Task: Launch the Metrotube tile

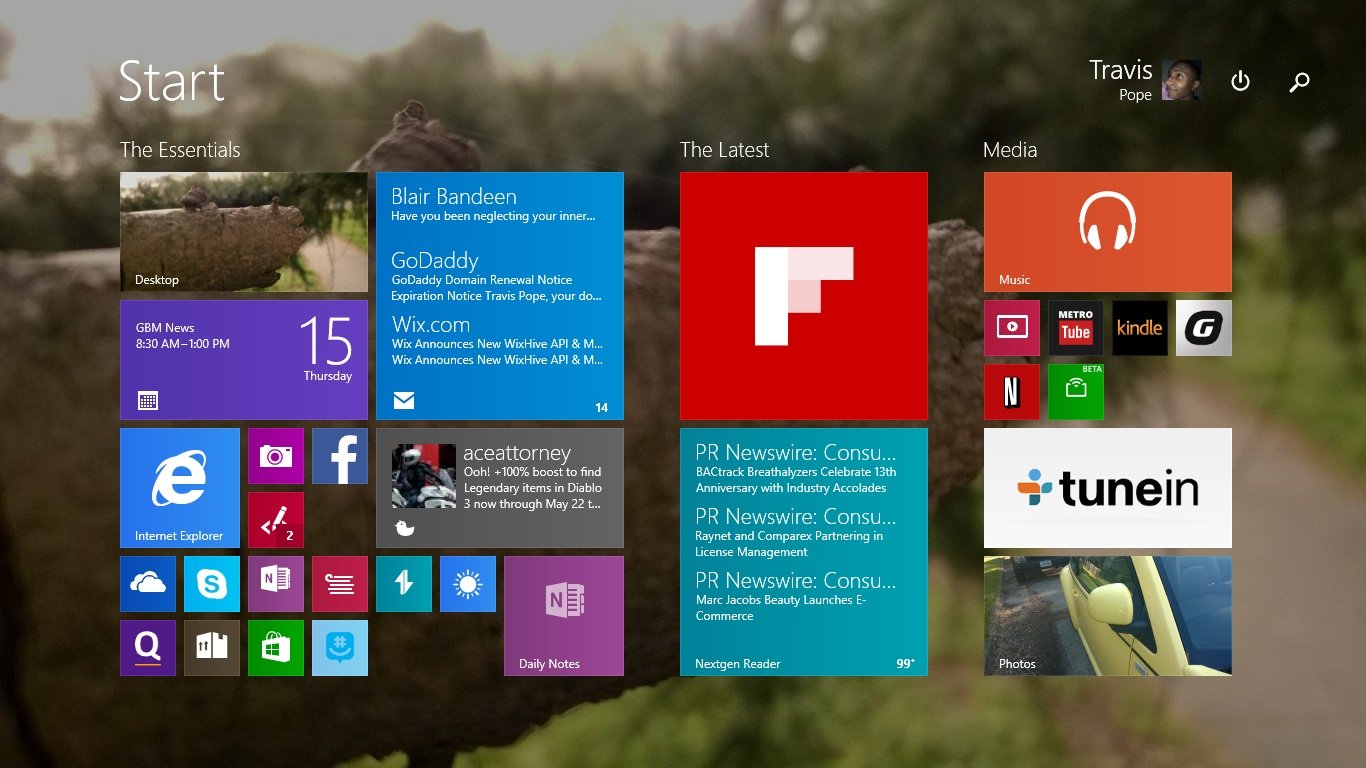Action: click(x=1076, y=328)
